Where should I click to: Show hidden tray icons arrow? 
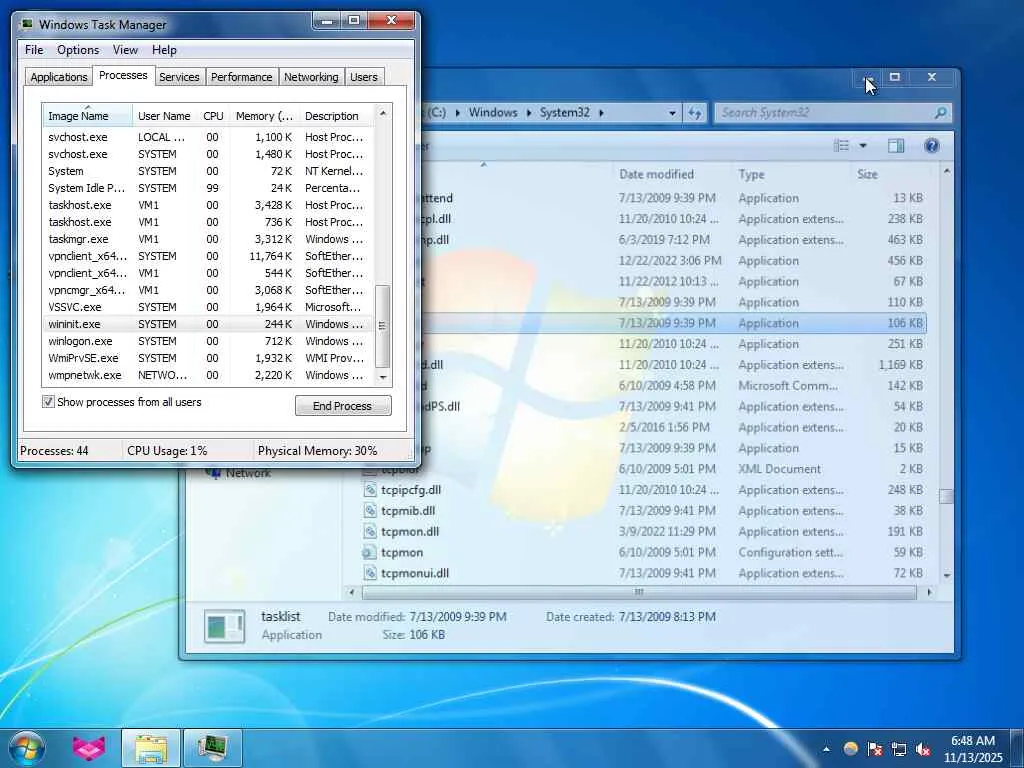coord(827,749)
